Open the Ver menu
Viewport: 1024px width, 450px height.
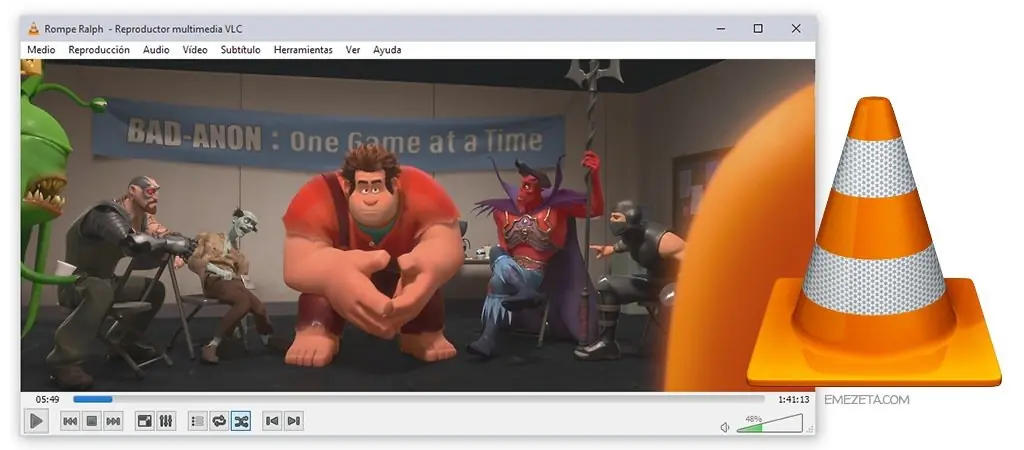(x=353, y=50)
